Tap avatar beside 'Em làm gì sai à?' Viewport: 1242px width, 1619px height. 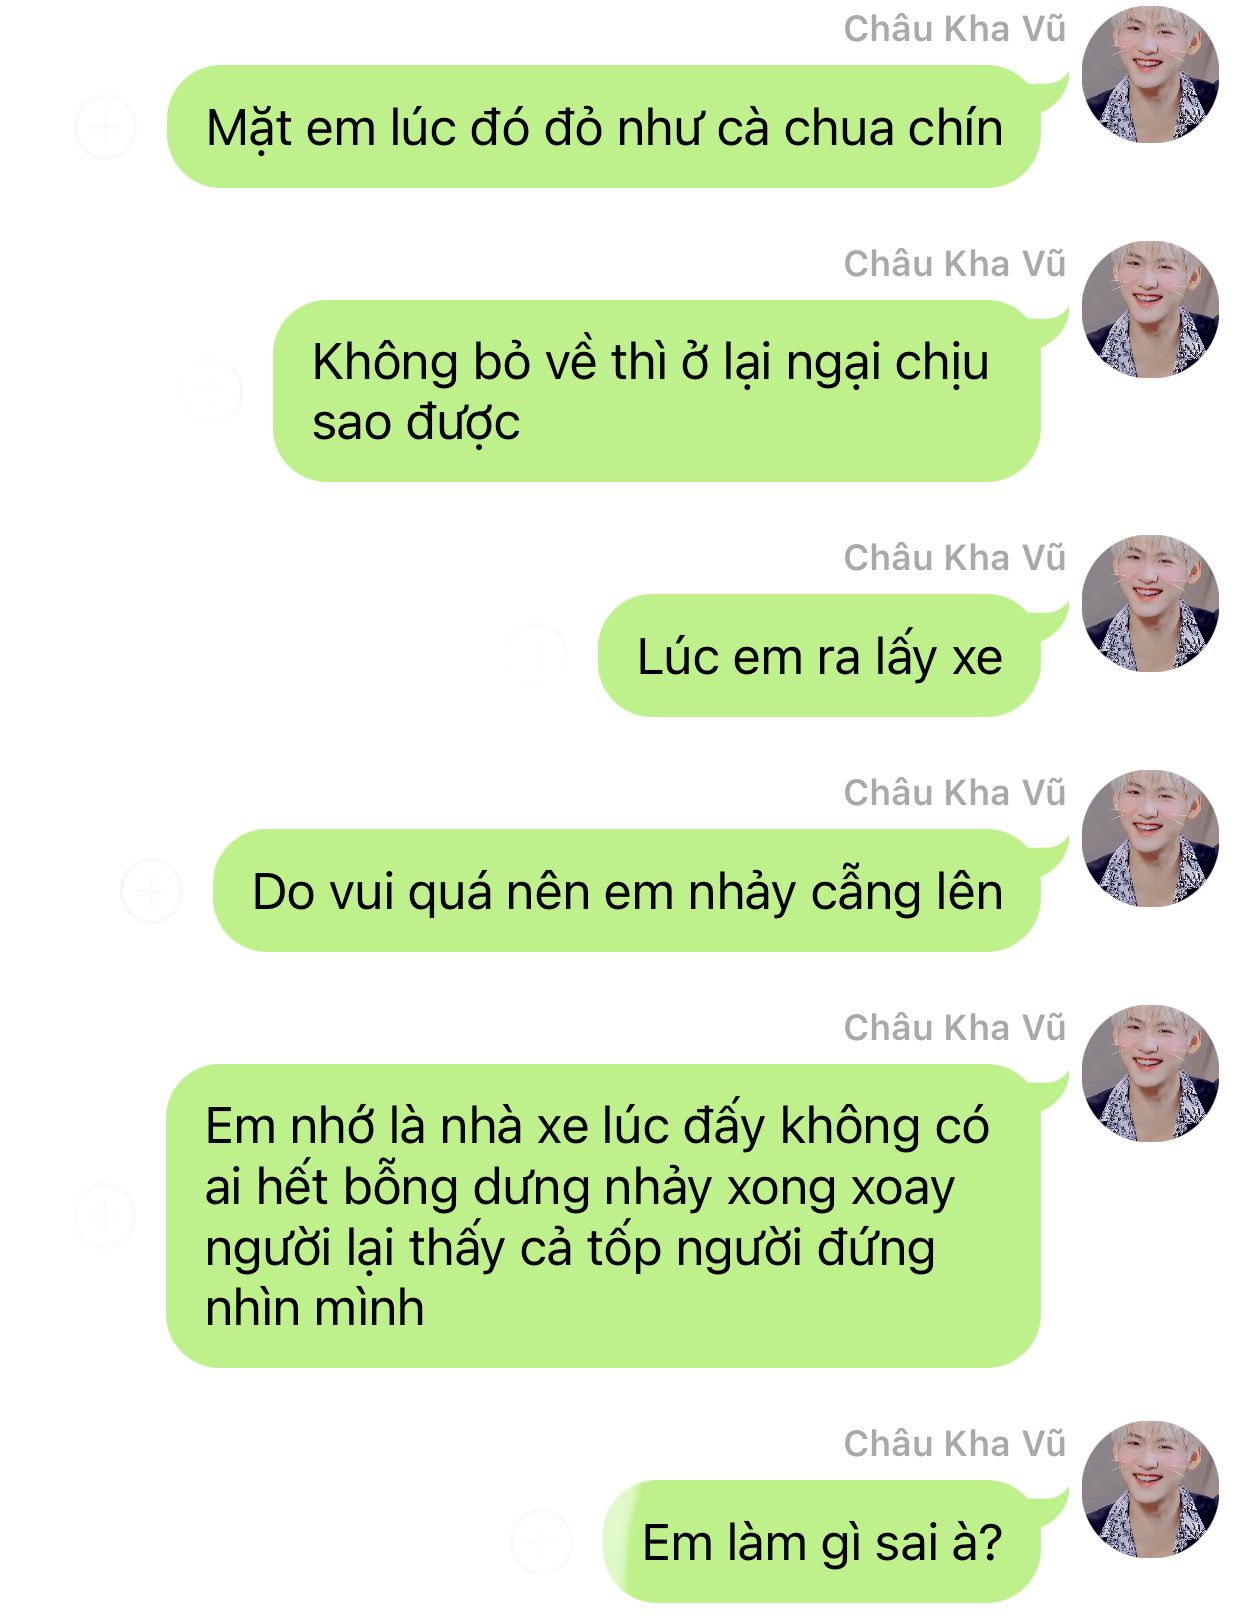coord(1150,1489)
